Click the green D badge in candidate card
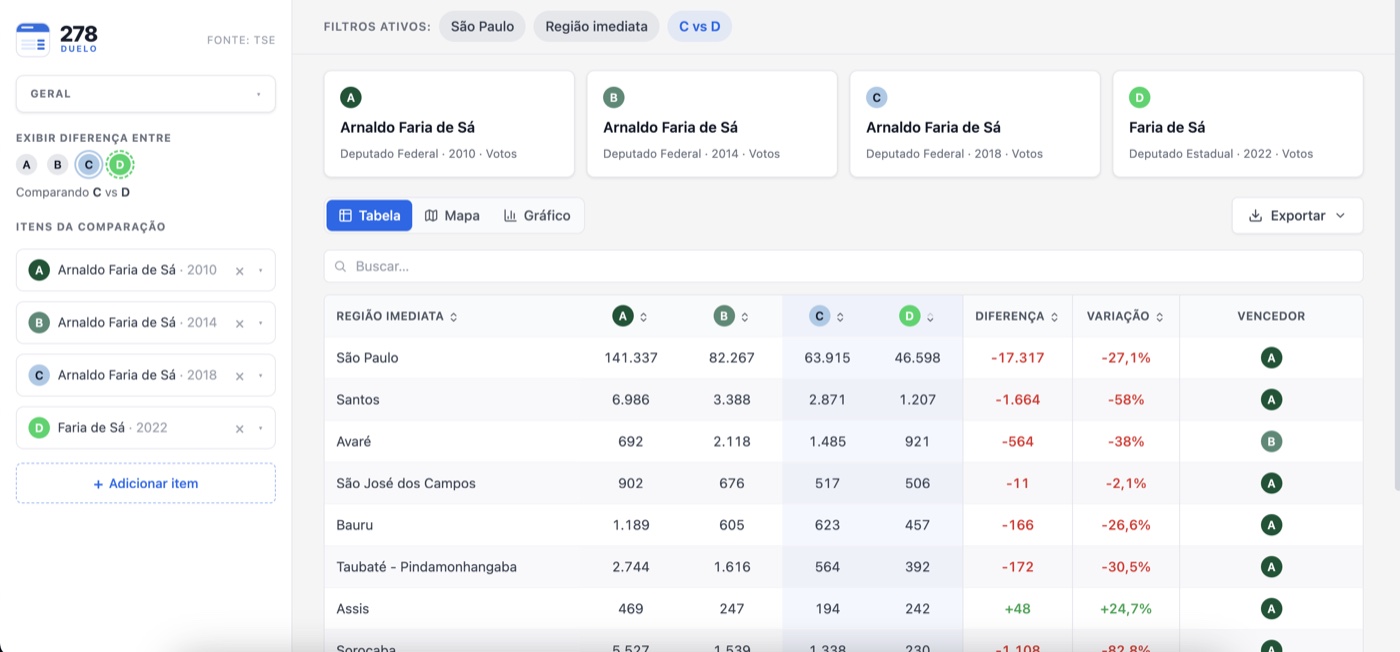Viewport: 1400px width, 652px height. pyautogui.click(x=1139, y=97)
